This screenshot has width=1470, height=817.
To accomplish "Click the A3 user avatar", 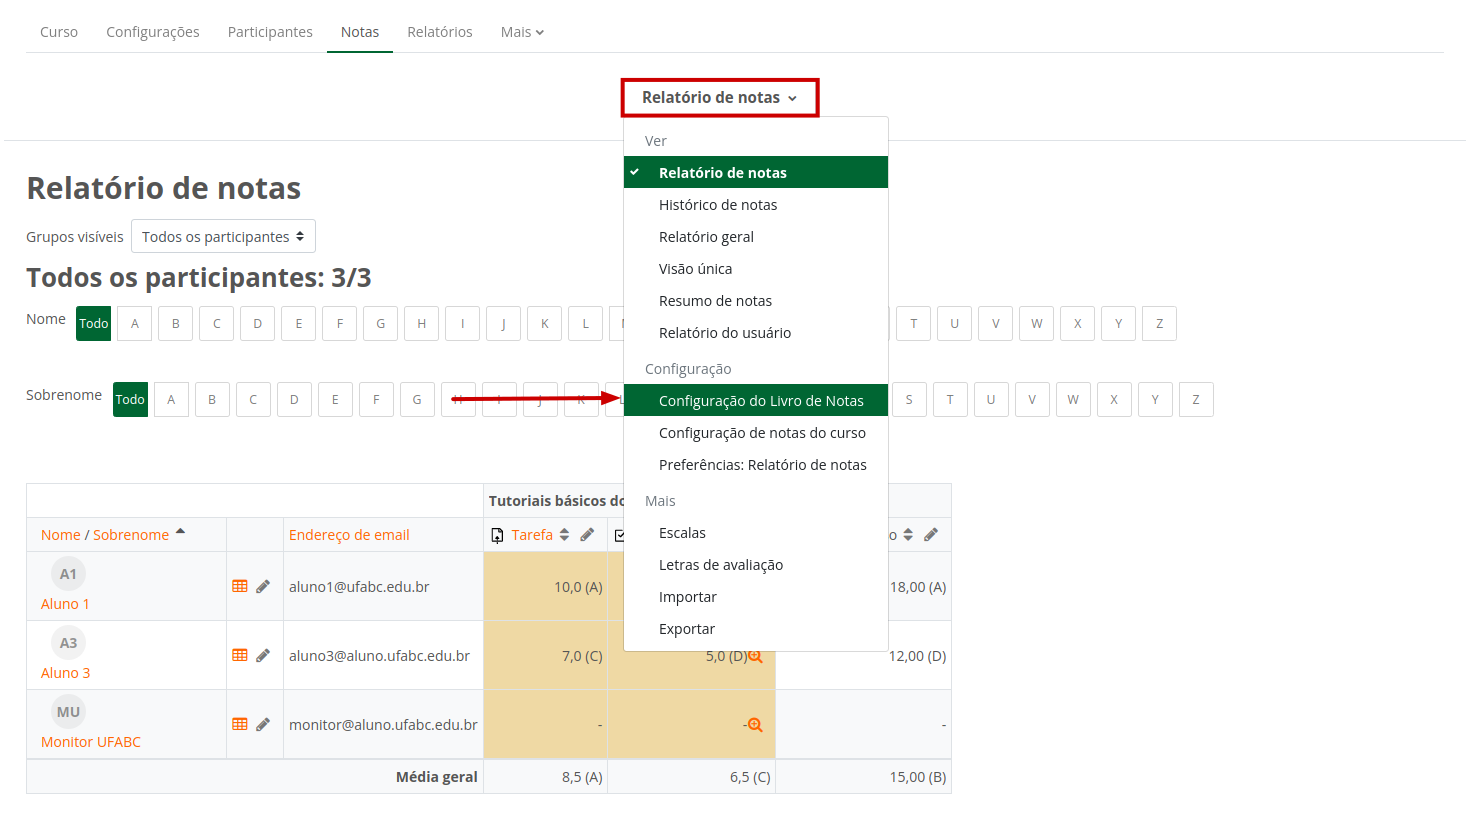I will coord(68,643).
